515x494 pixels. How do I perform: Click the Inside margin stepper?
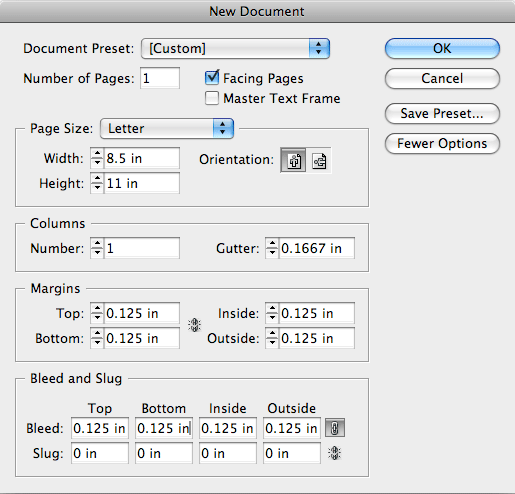pos(272,313)
